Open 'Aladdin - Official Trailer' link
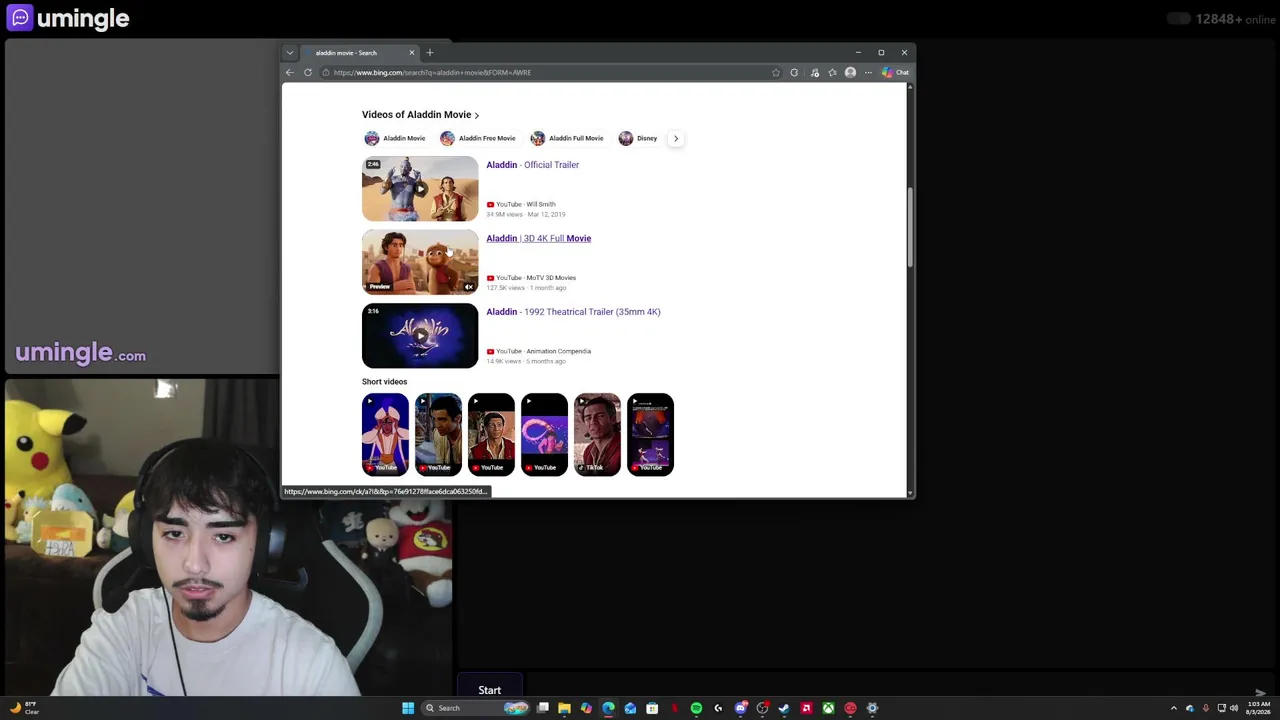 533,165
